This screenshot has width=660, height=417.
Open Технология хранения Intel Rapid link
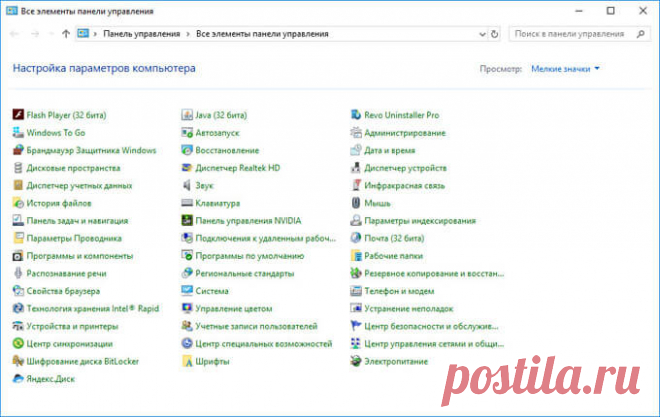click(93, 308)
